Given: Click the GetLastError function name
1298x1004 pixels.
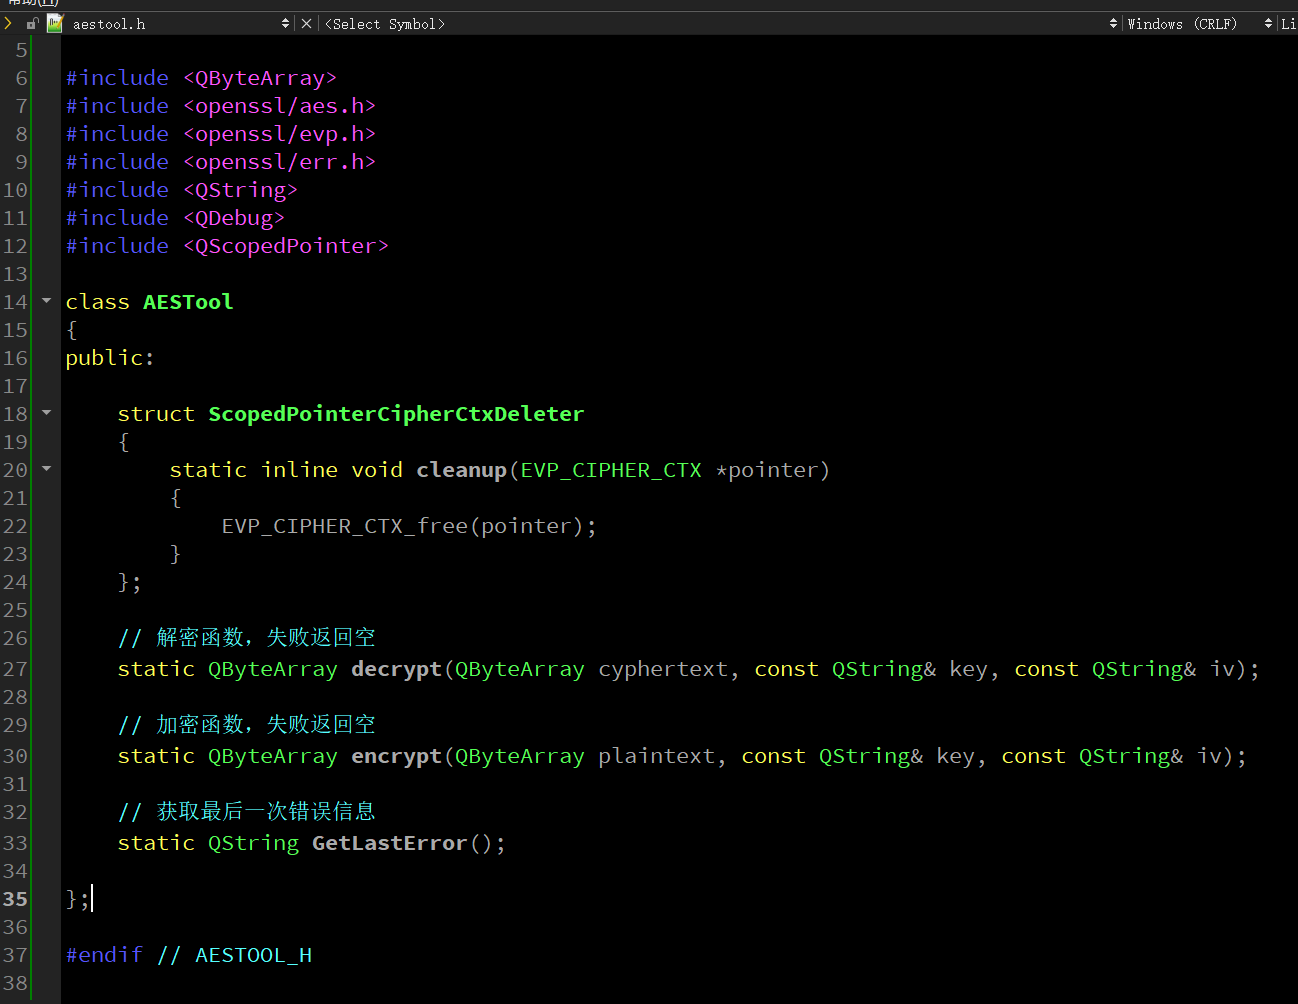Looking at the screenshot, I should (389, 843).
